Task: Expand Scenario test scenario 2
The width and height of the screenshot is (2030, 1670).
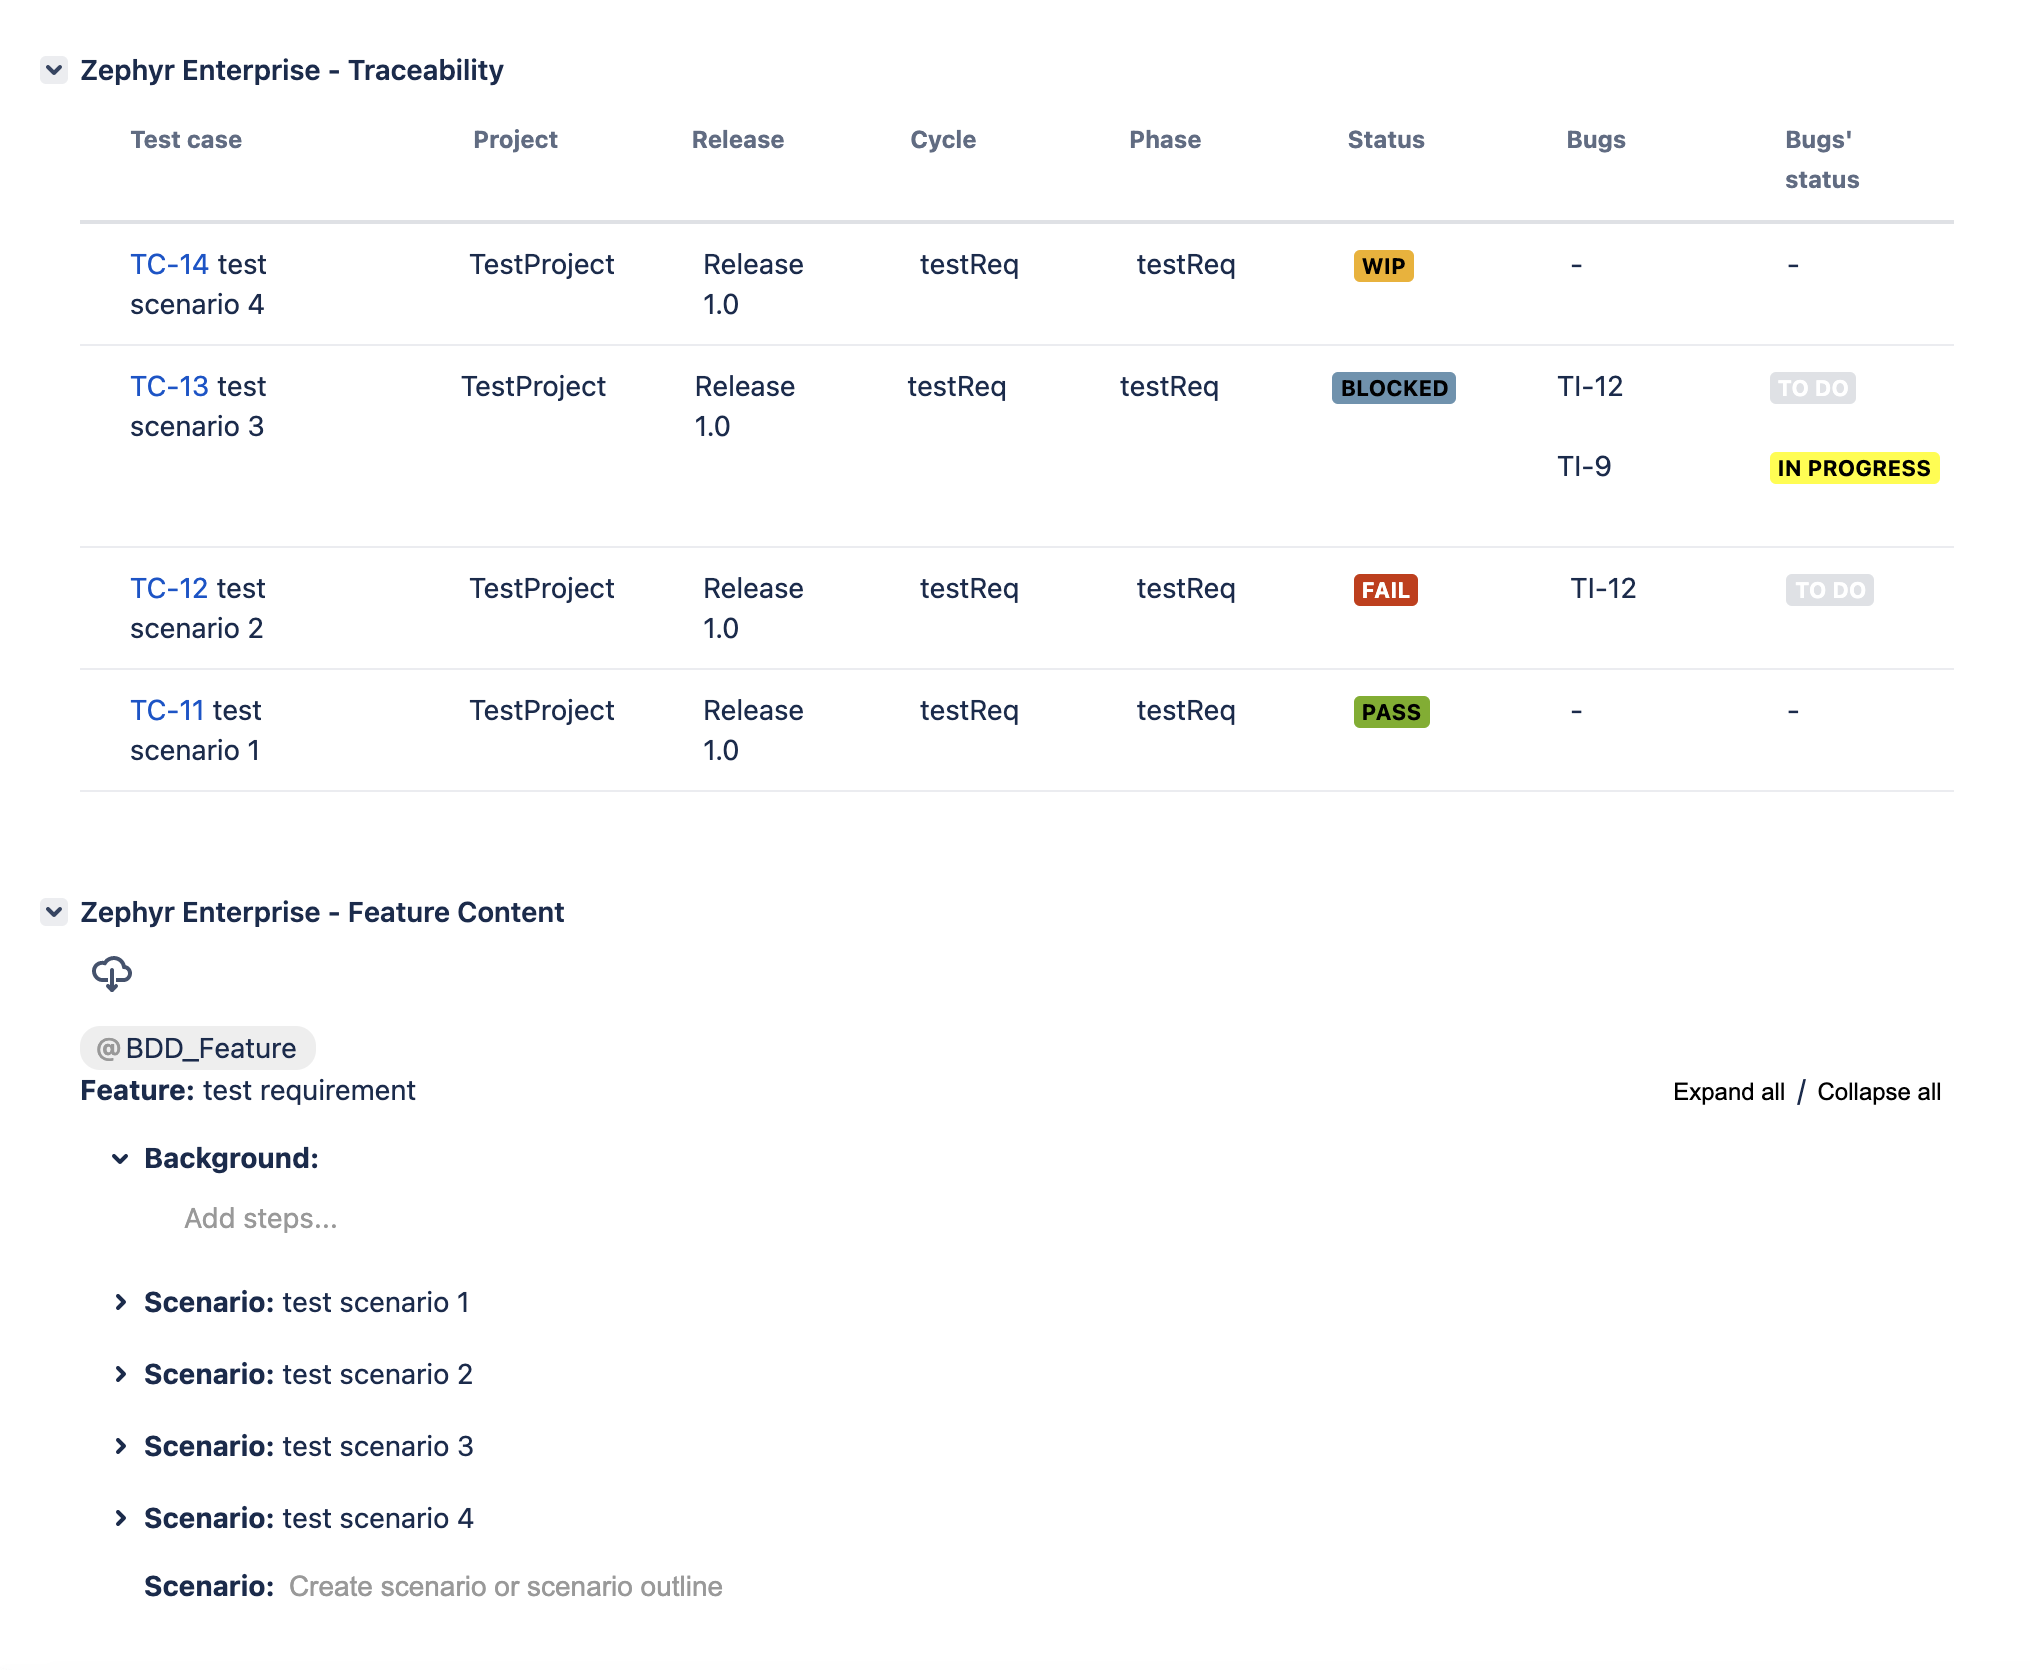Action: [120, 1374]
